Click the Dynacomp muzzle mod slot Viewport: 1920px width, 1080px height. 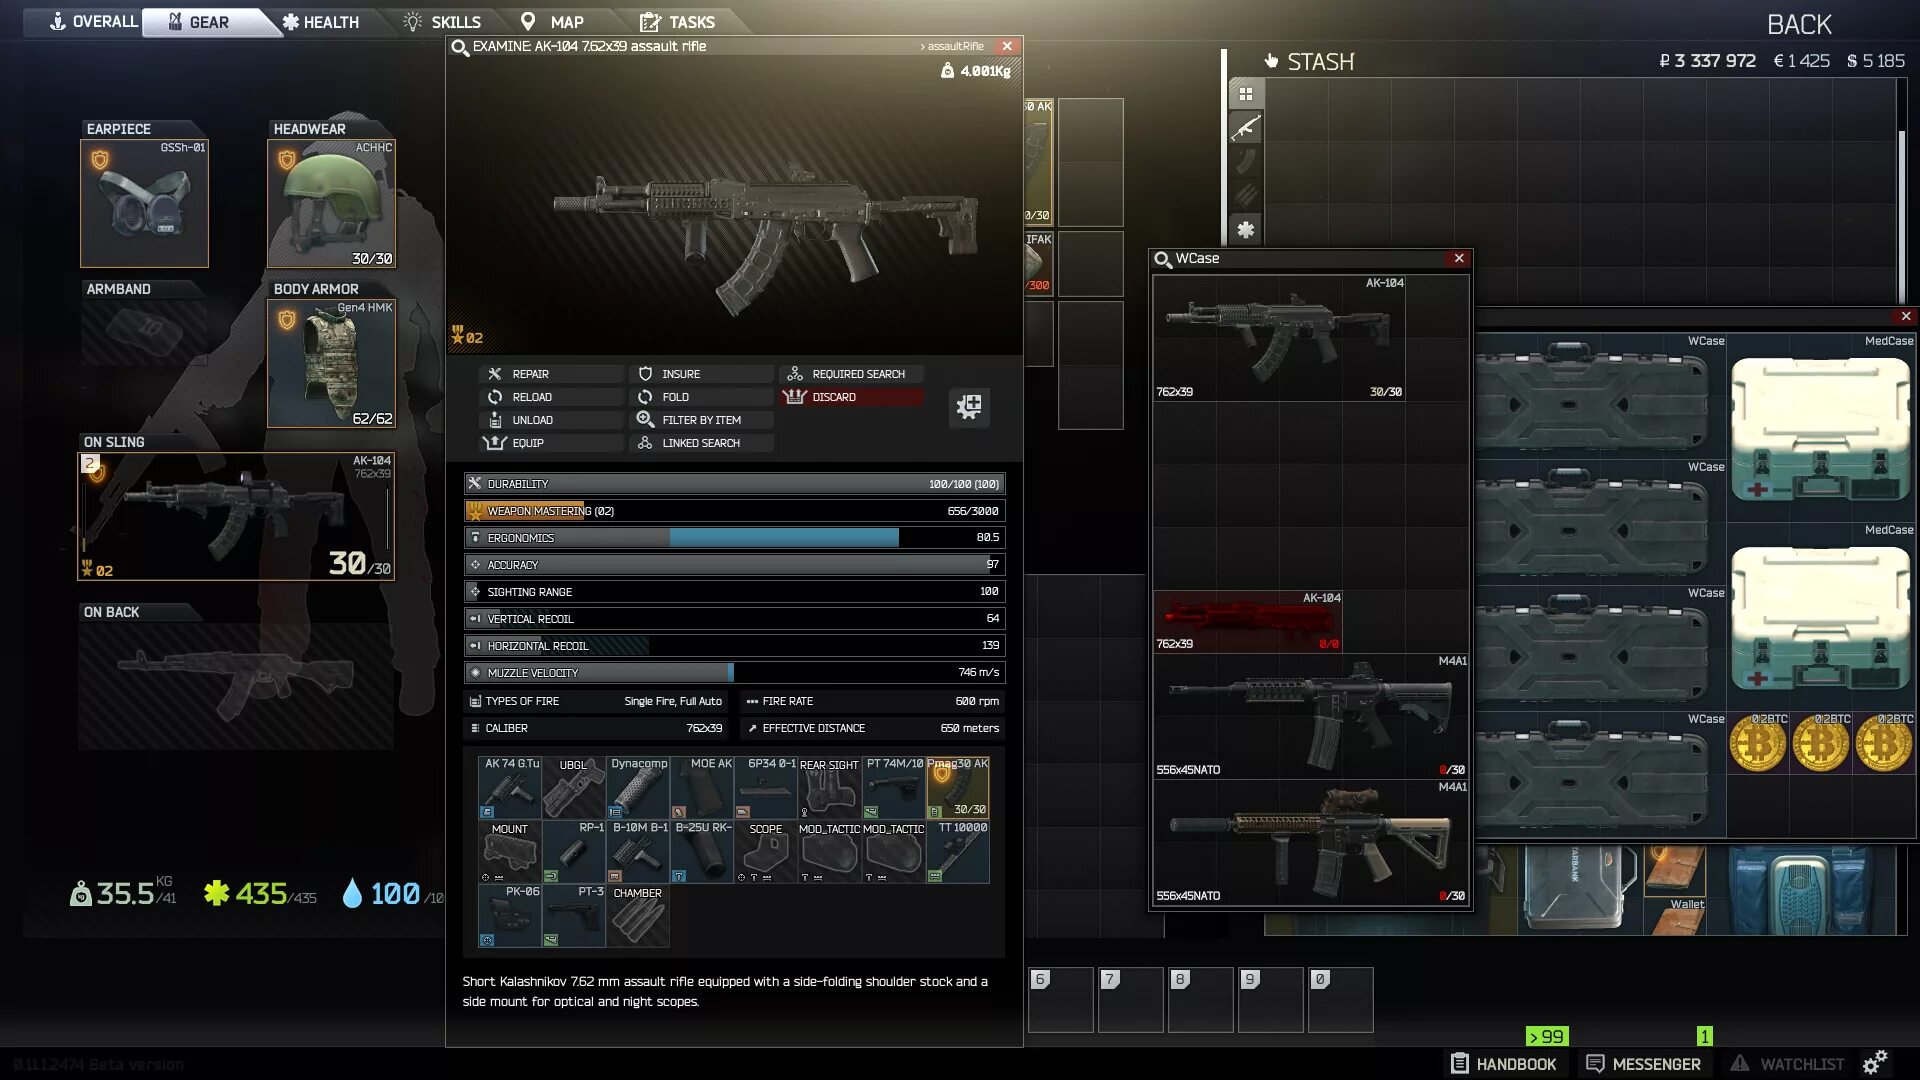638,787
